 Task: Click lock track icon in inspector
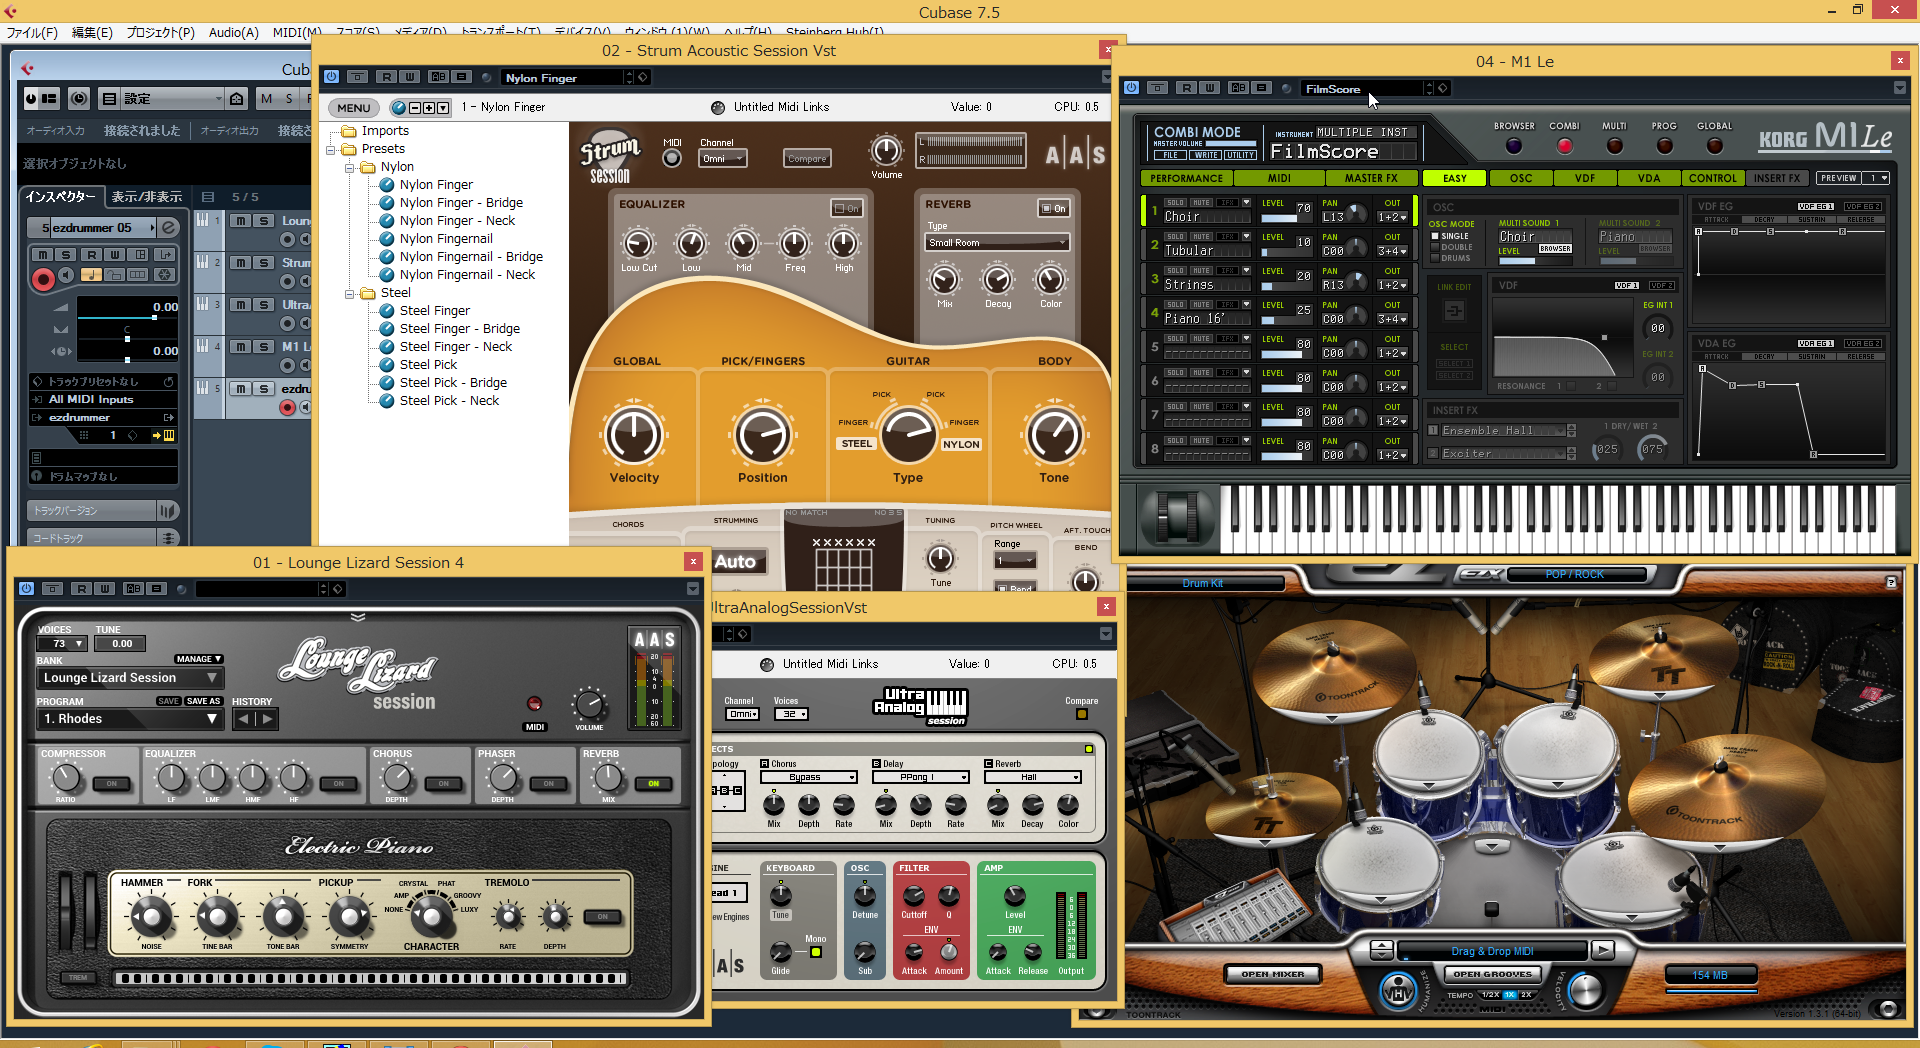click(x=114, y=275)
